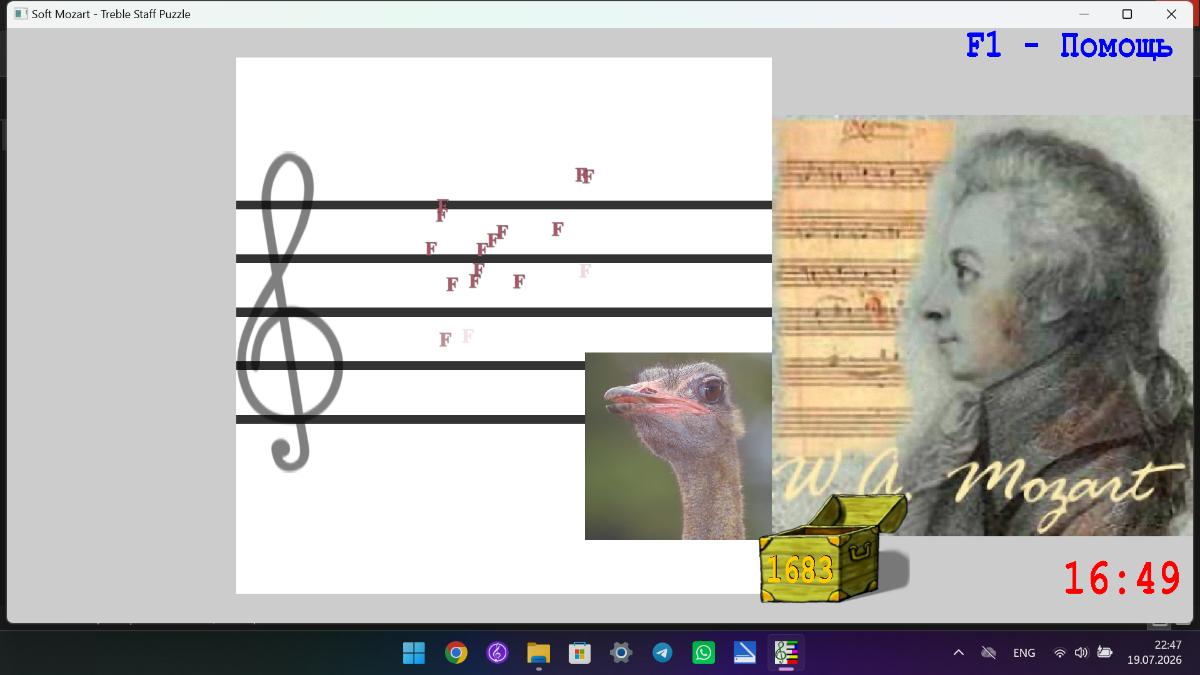The image size is (1200, 675).
Task: Click the Soft Mozart app icon in the title bar
Action: [20, 14]
